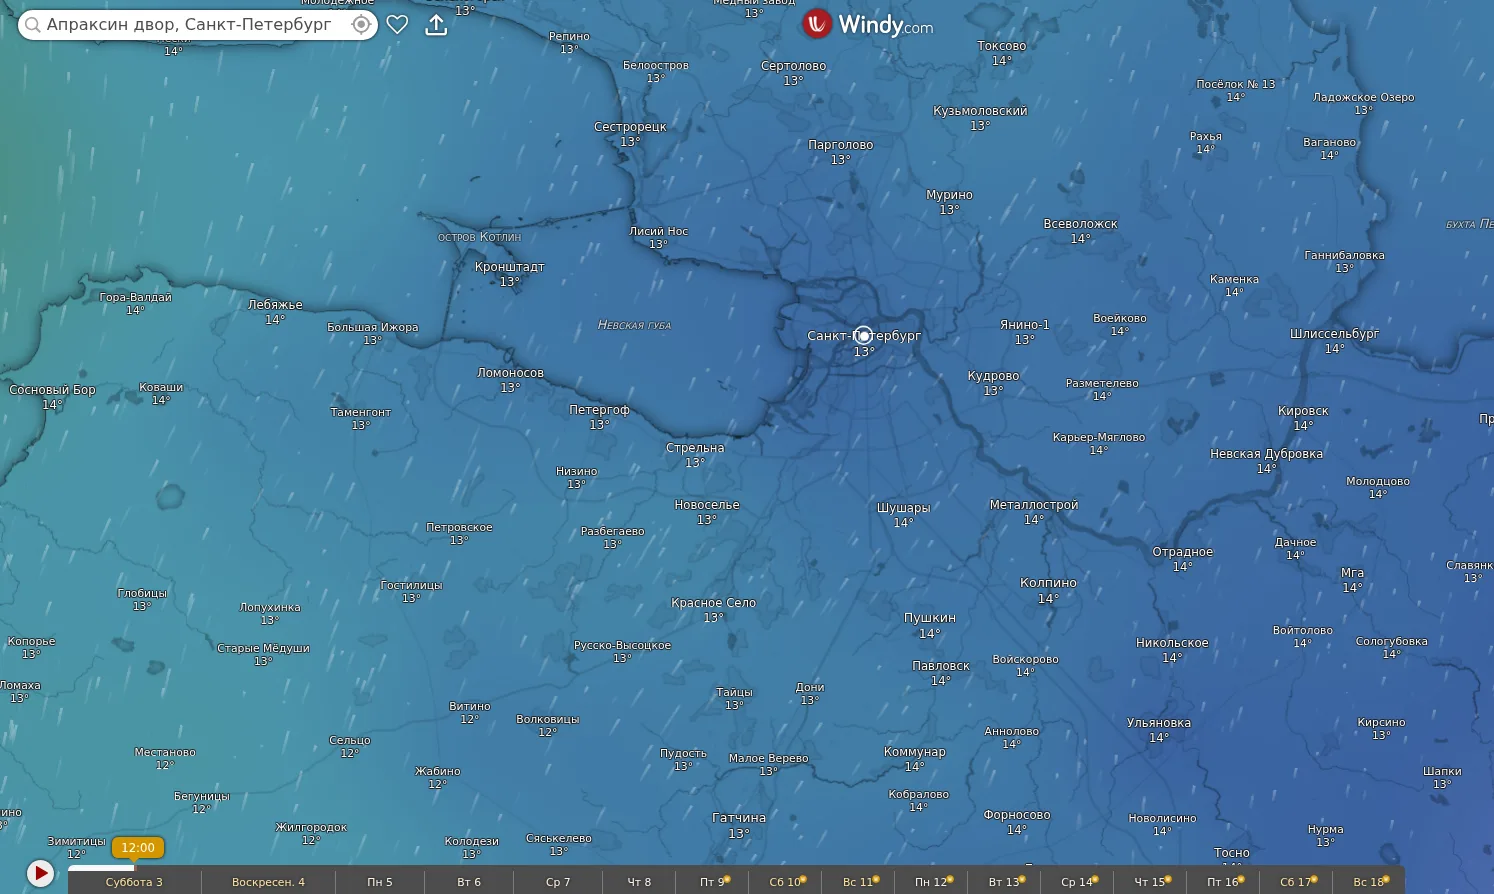Select Вт 6 in timeline
The width and height of the screenshot is (1494, 894).
pyautogui.click(x=469, y=882)
